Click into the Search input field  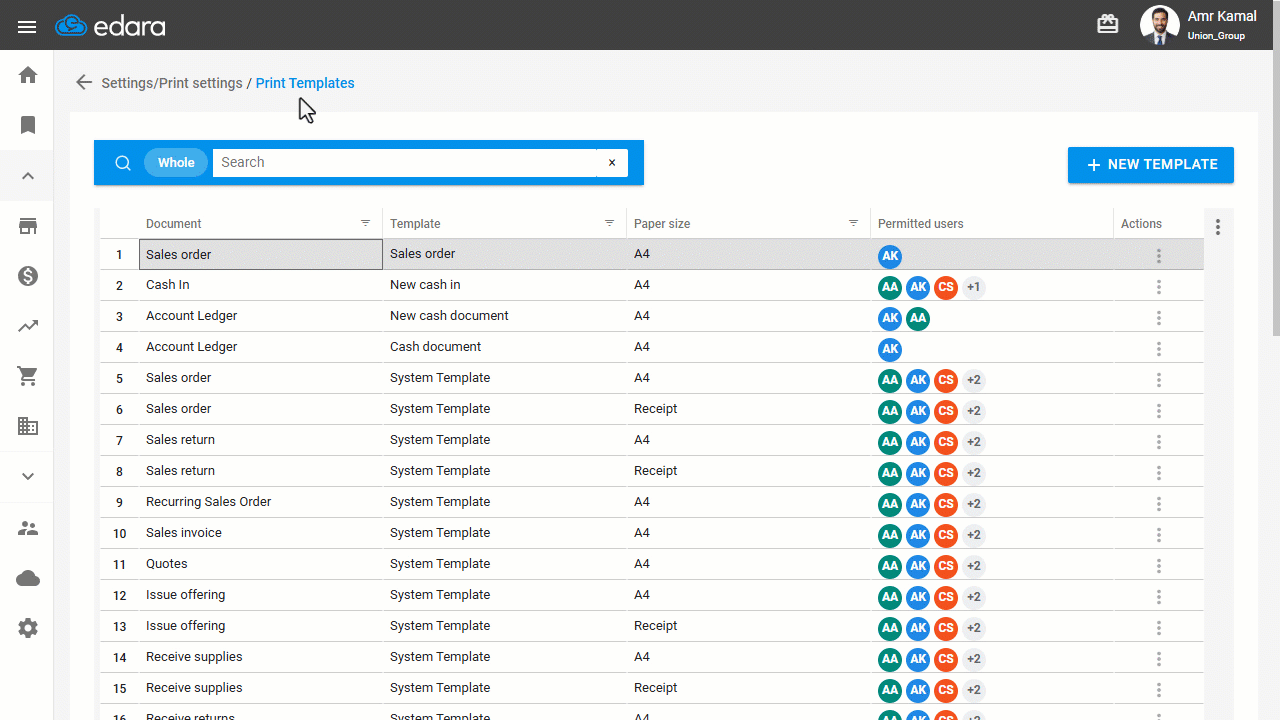[x=405, y=163]
